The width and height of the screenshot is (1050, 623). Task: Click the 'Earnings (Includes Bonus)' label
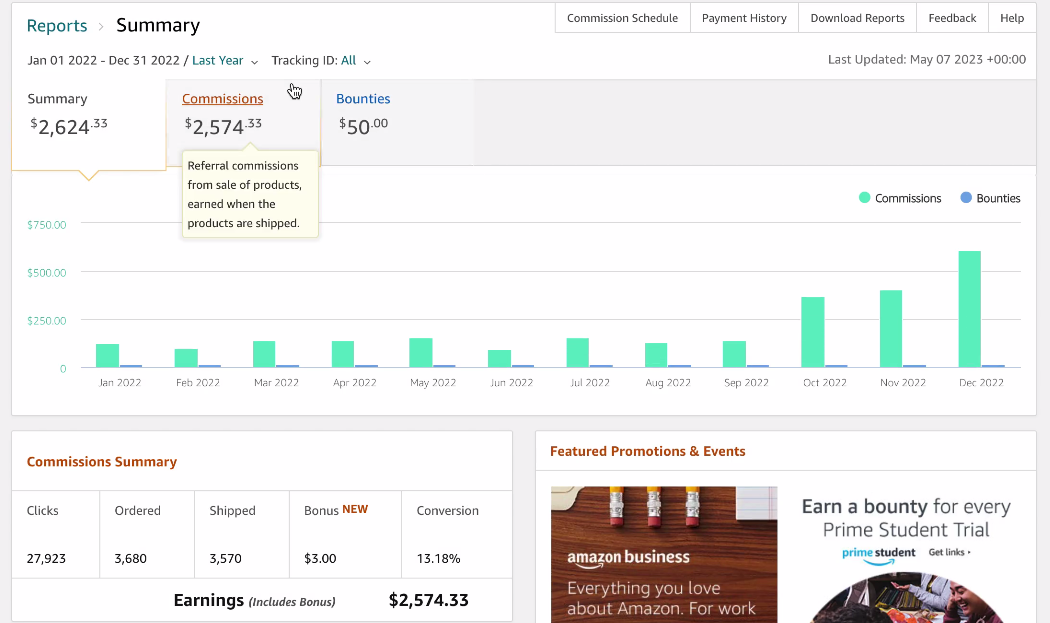point(254,600)
